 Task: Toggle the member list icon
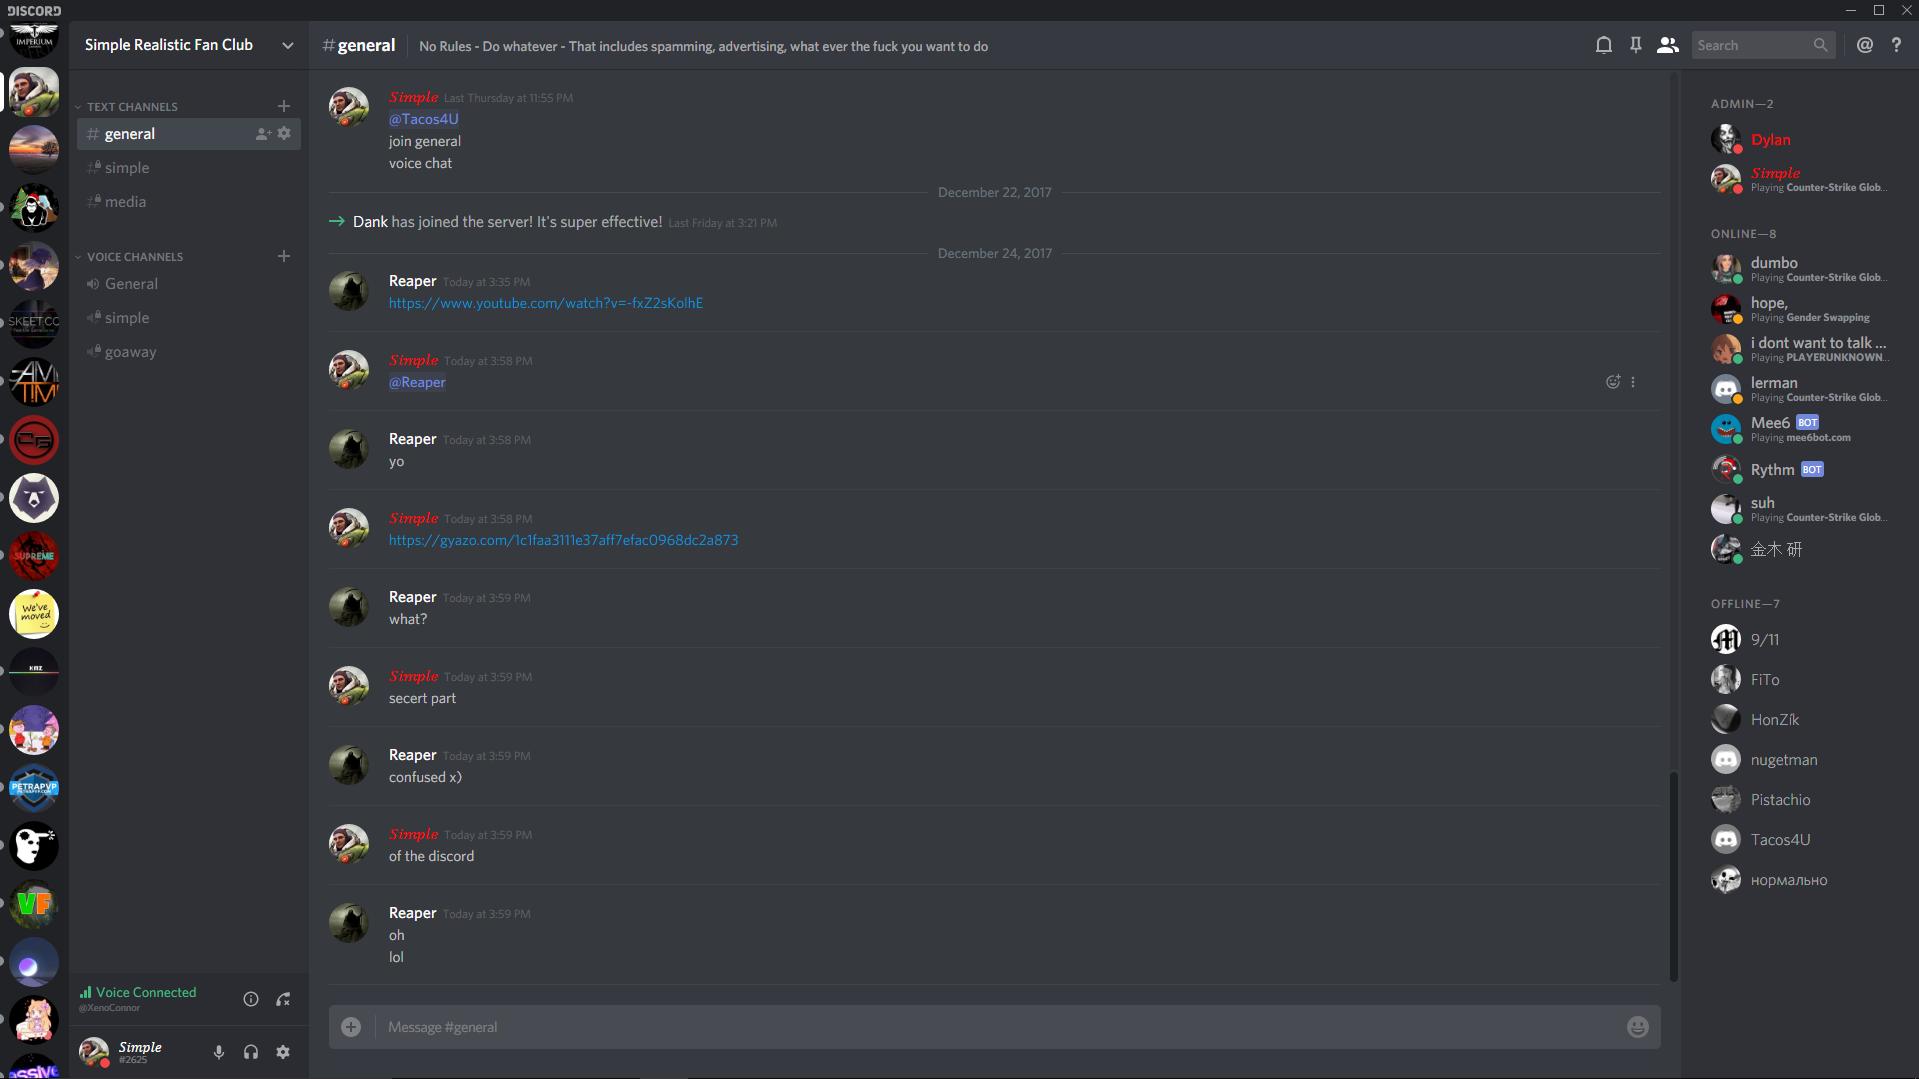point(1667,45)
